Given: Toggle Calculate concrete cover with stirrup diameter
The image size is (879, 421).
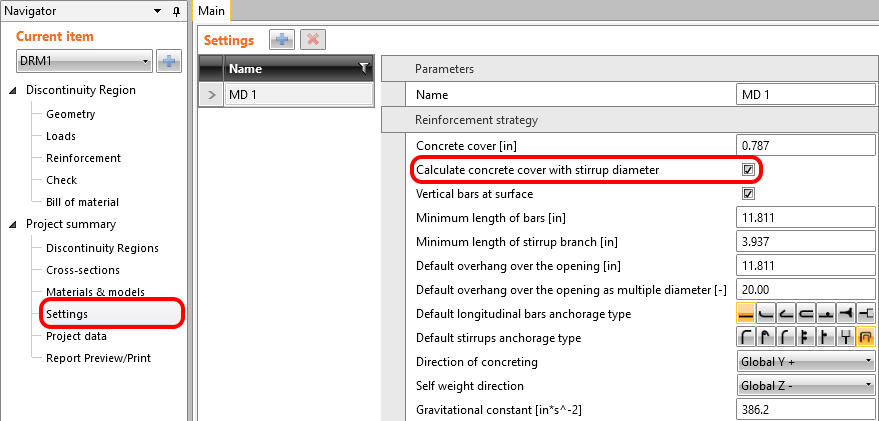Looking at the screenshot, I should [x=748, y=170].
